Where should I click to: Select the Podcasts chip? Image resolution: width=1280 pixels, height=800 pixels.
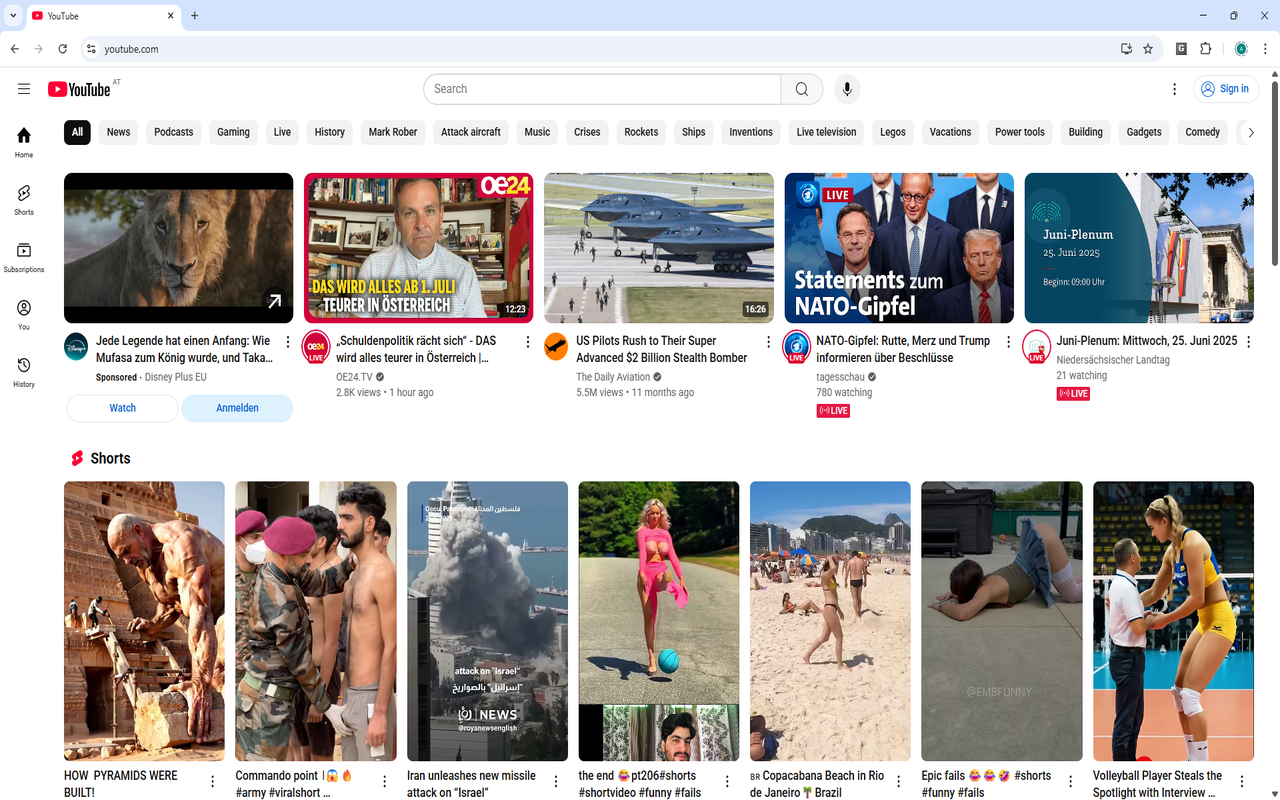[174, 132]
